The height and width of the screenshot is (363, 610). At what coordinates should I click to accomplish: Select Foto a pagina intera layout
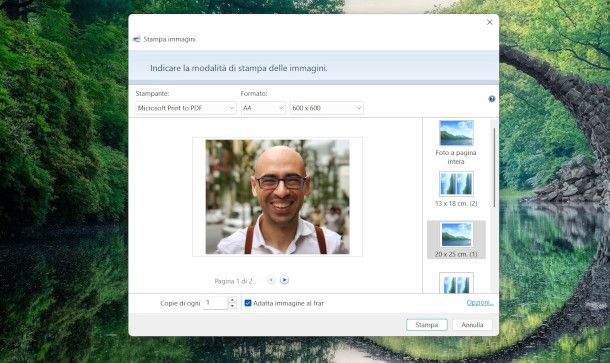click(456, 142)
